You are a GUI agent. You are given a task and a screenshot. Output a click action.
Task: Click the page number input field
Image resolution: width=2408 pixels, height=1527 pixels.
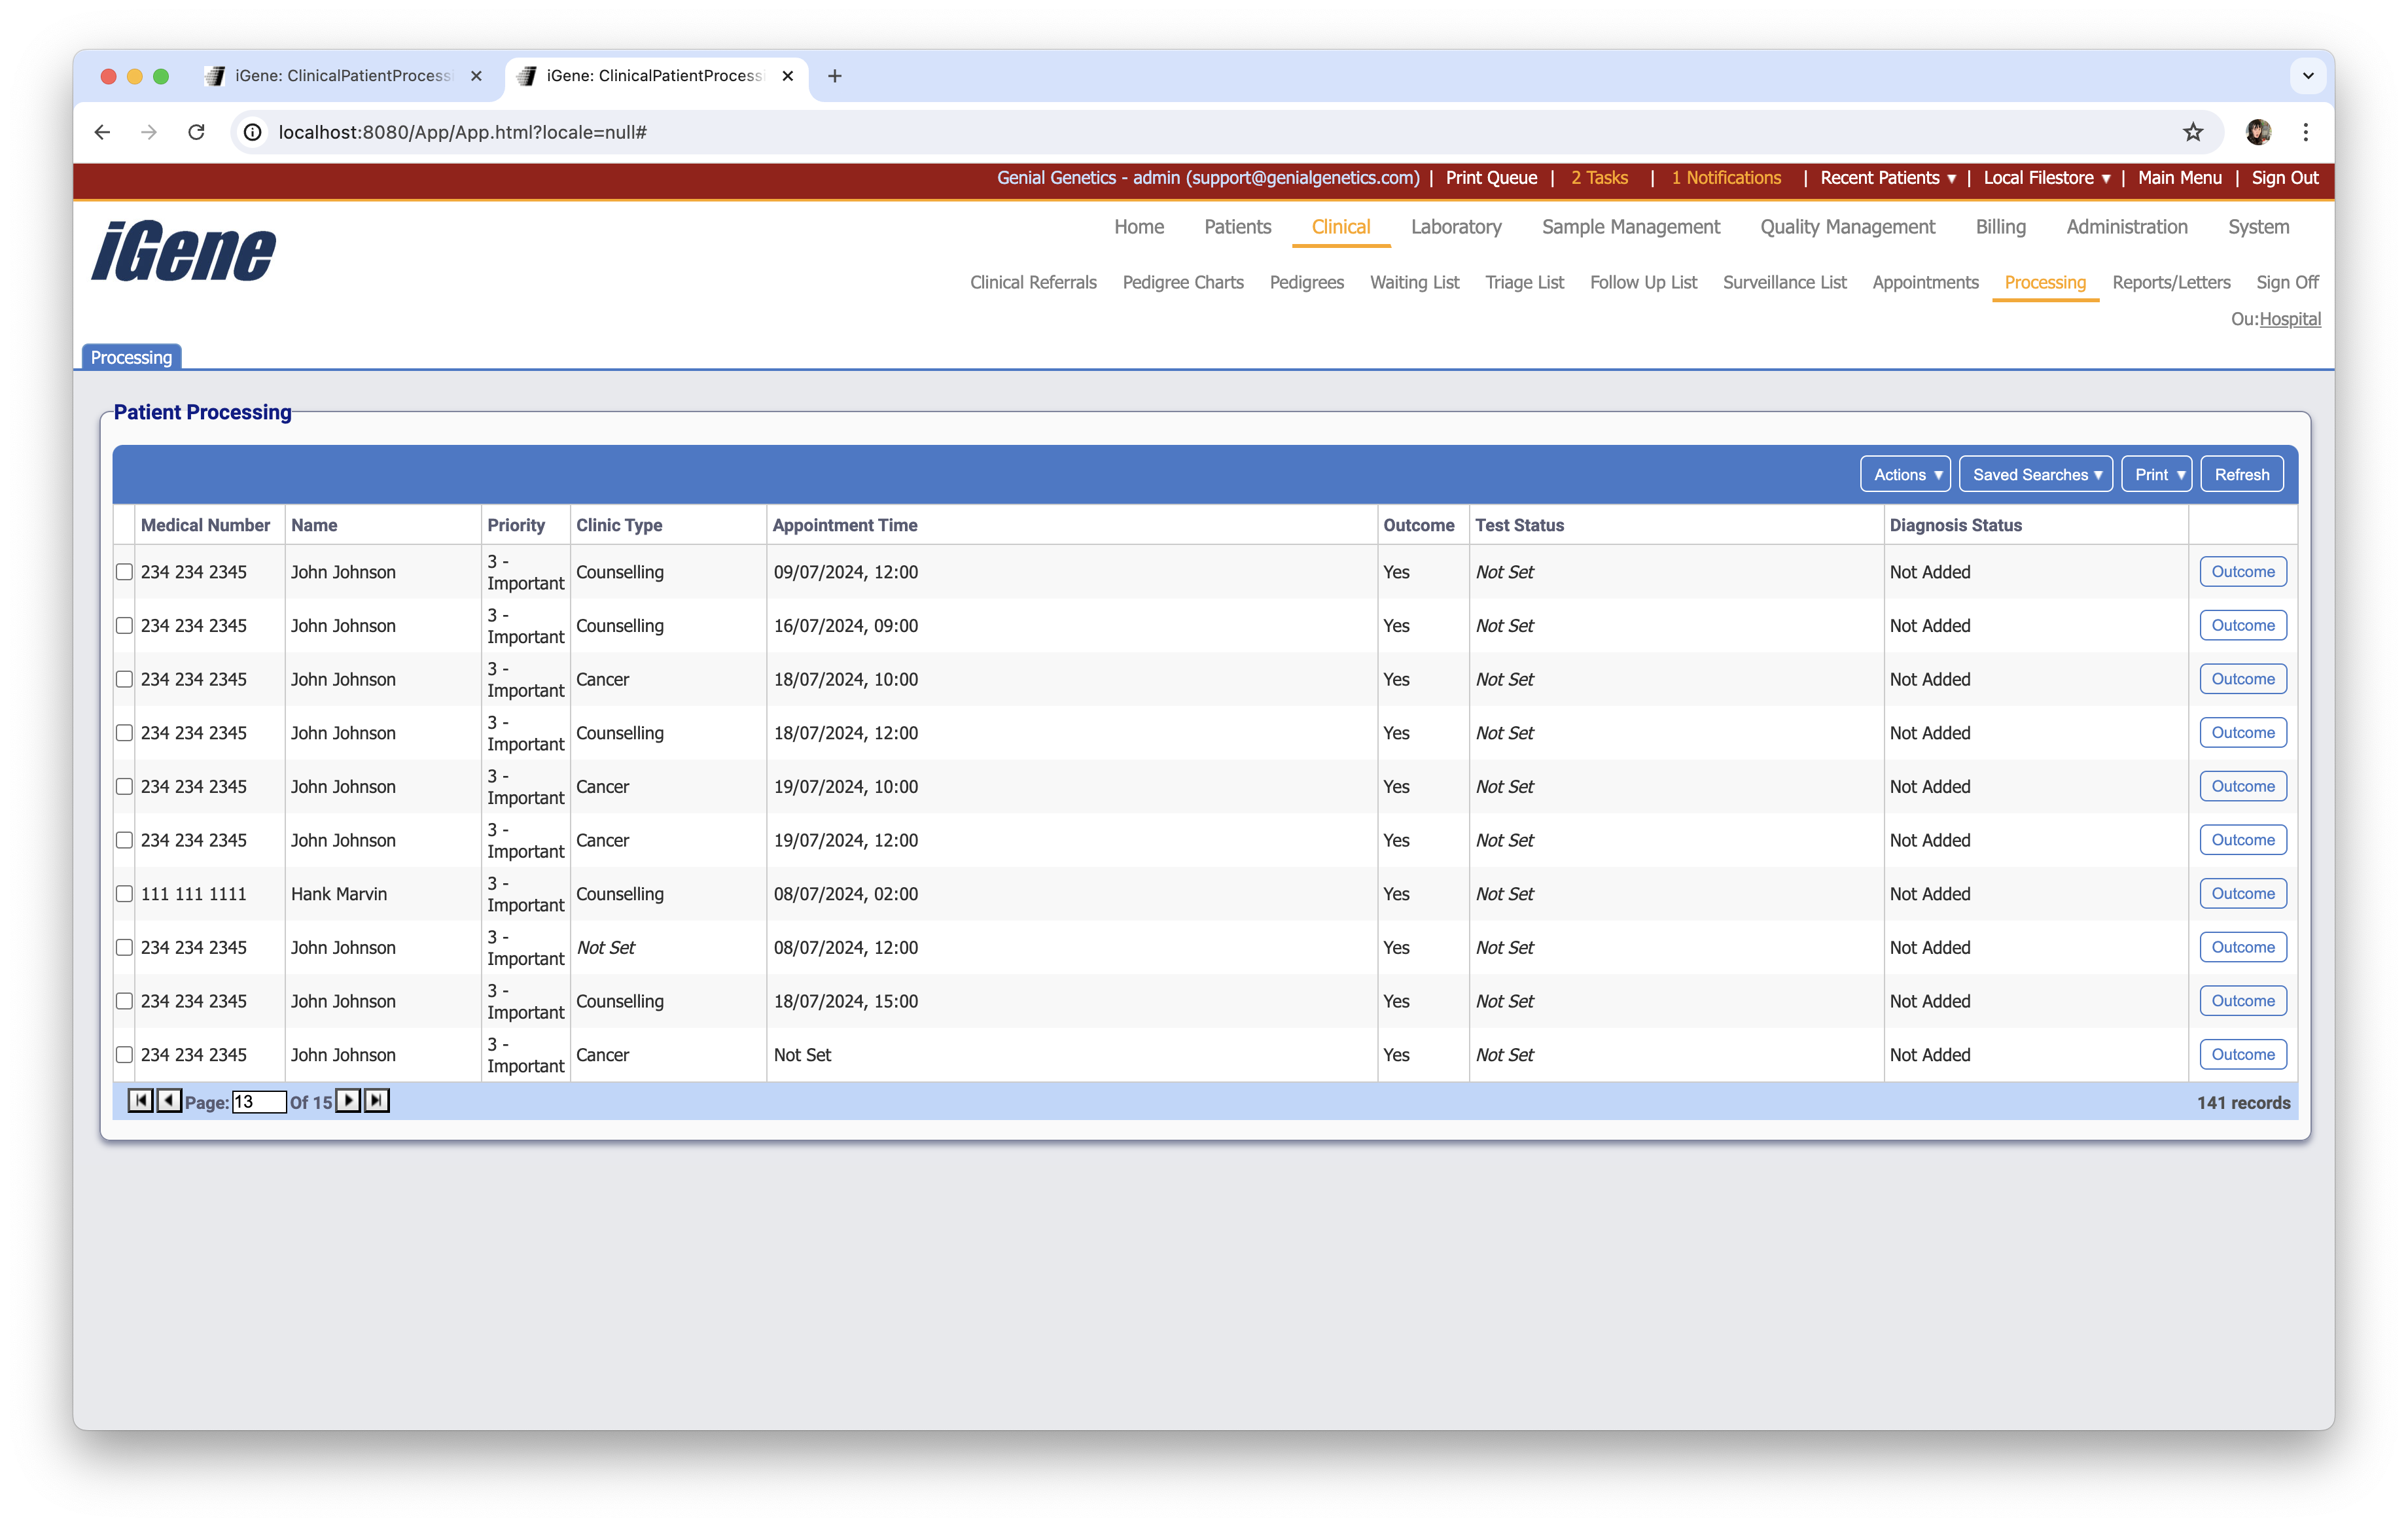(258, 1101)
